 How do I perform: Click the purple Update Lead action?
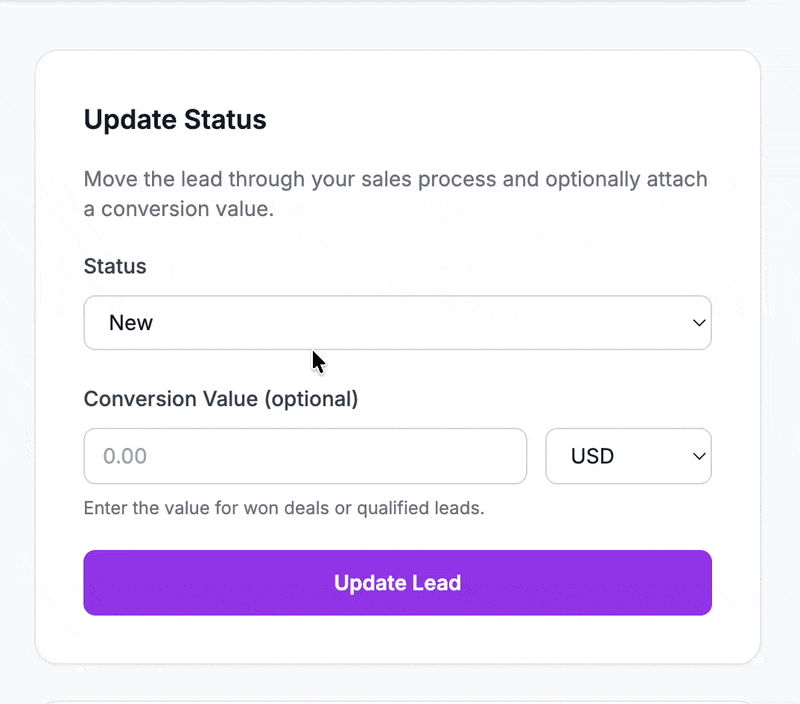pyautogui.click(x=397, y=582)
